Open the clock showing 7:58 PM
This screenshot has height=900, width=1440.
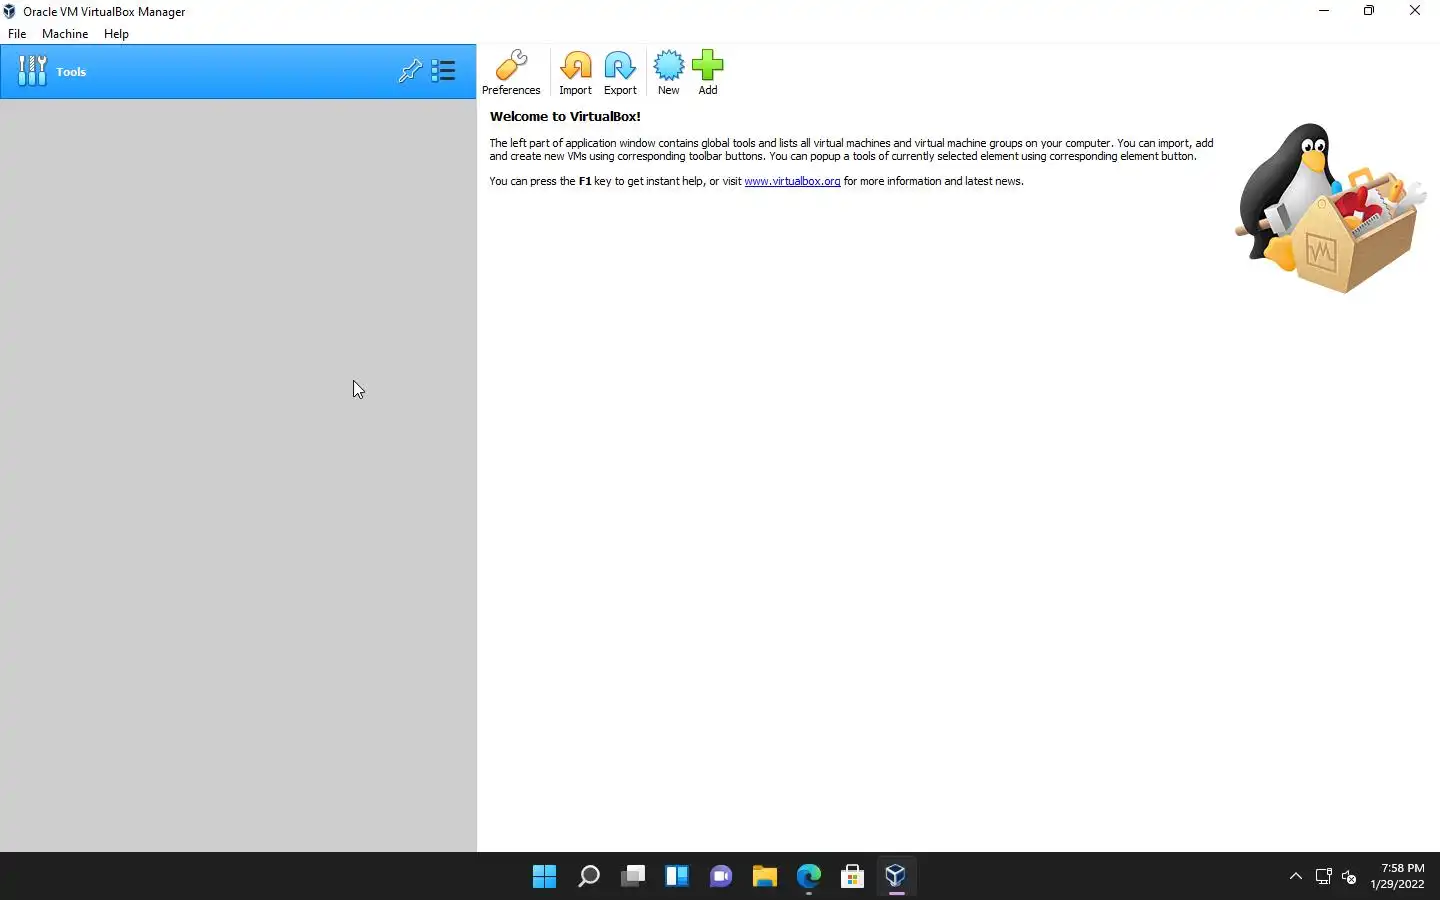pyautogui.click(x=1398, y=876)
